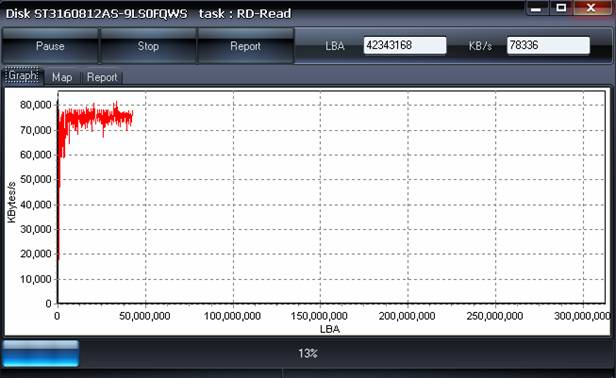
Task: Open the Report tab below toolbar
Action: pyautogui.click(x=102, y=77)
